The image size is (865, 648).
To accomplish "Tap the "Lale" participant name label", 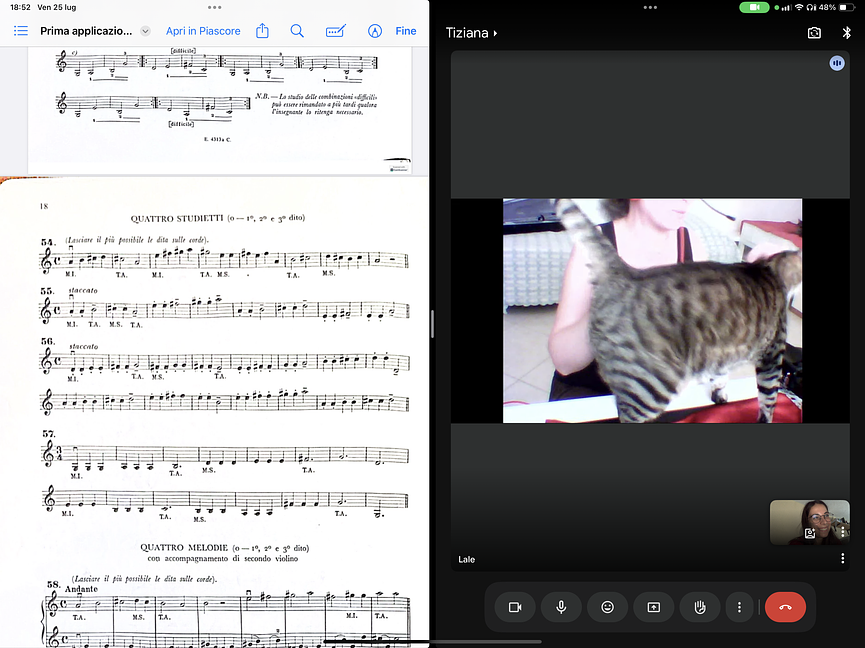I will pos(466,559).
